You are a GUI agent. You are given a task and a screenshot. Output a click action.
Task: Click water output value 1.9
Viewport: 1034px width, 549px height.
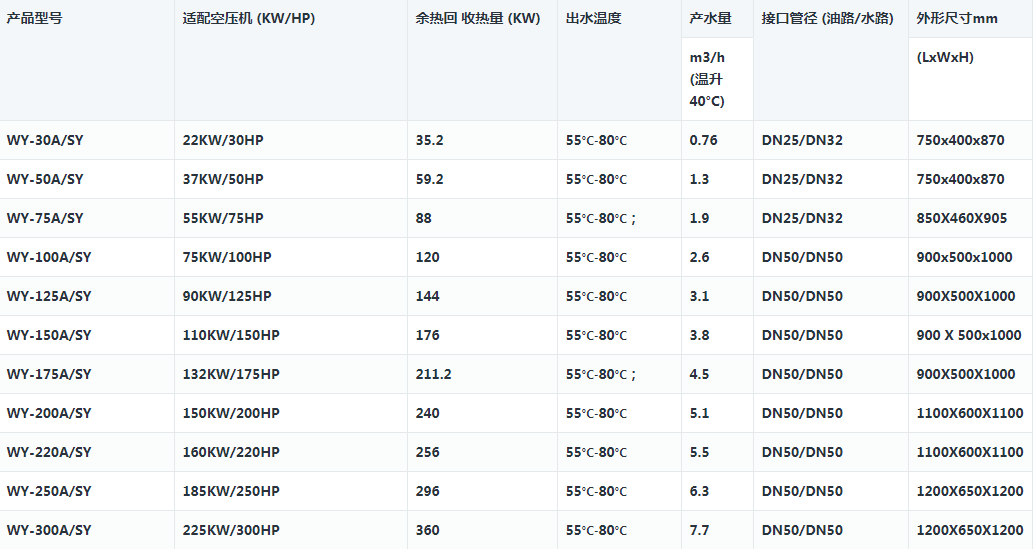699,218
